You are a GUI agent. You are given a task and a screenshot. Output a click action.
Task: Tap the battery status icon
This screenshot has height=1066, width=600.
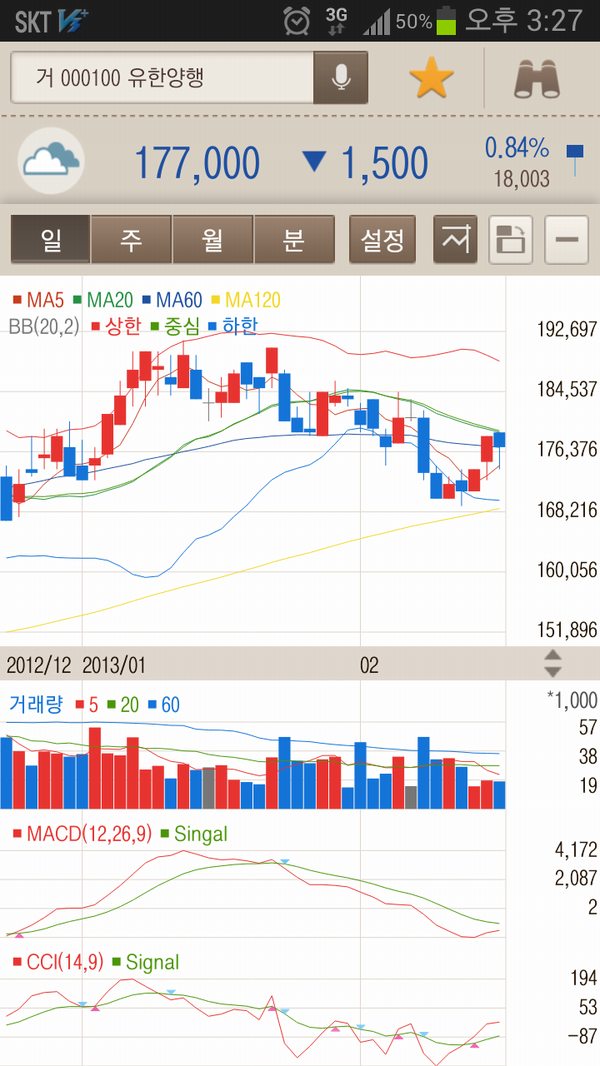point(447,21)
